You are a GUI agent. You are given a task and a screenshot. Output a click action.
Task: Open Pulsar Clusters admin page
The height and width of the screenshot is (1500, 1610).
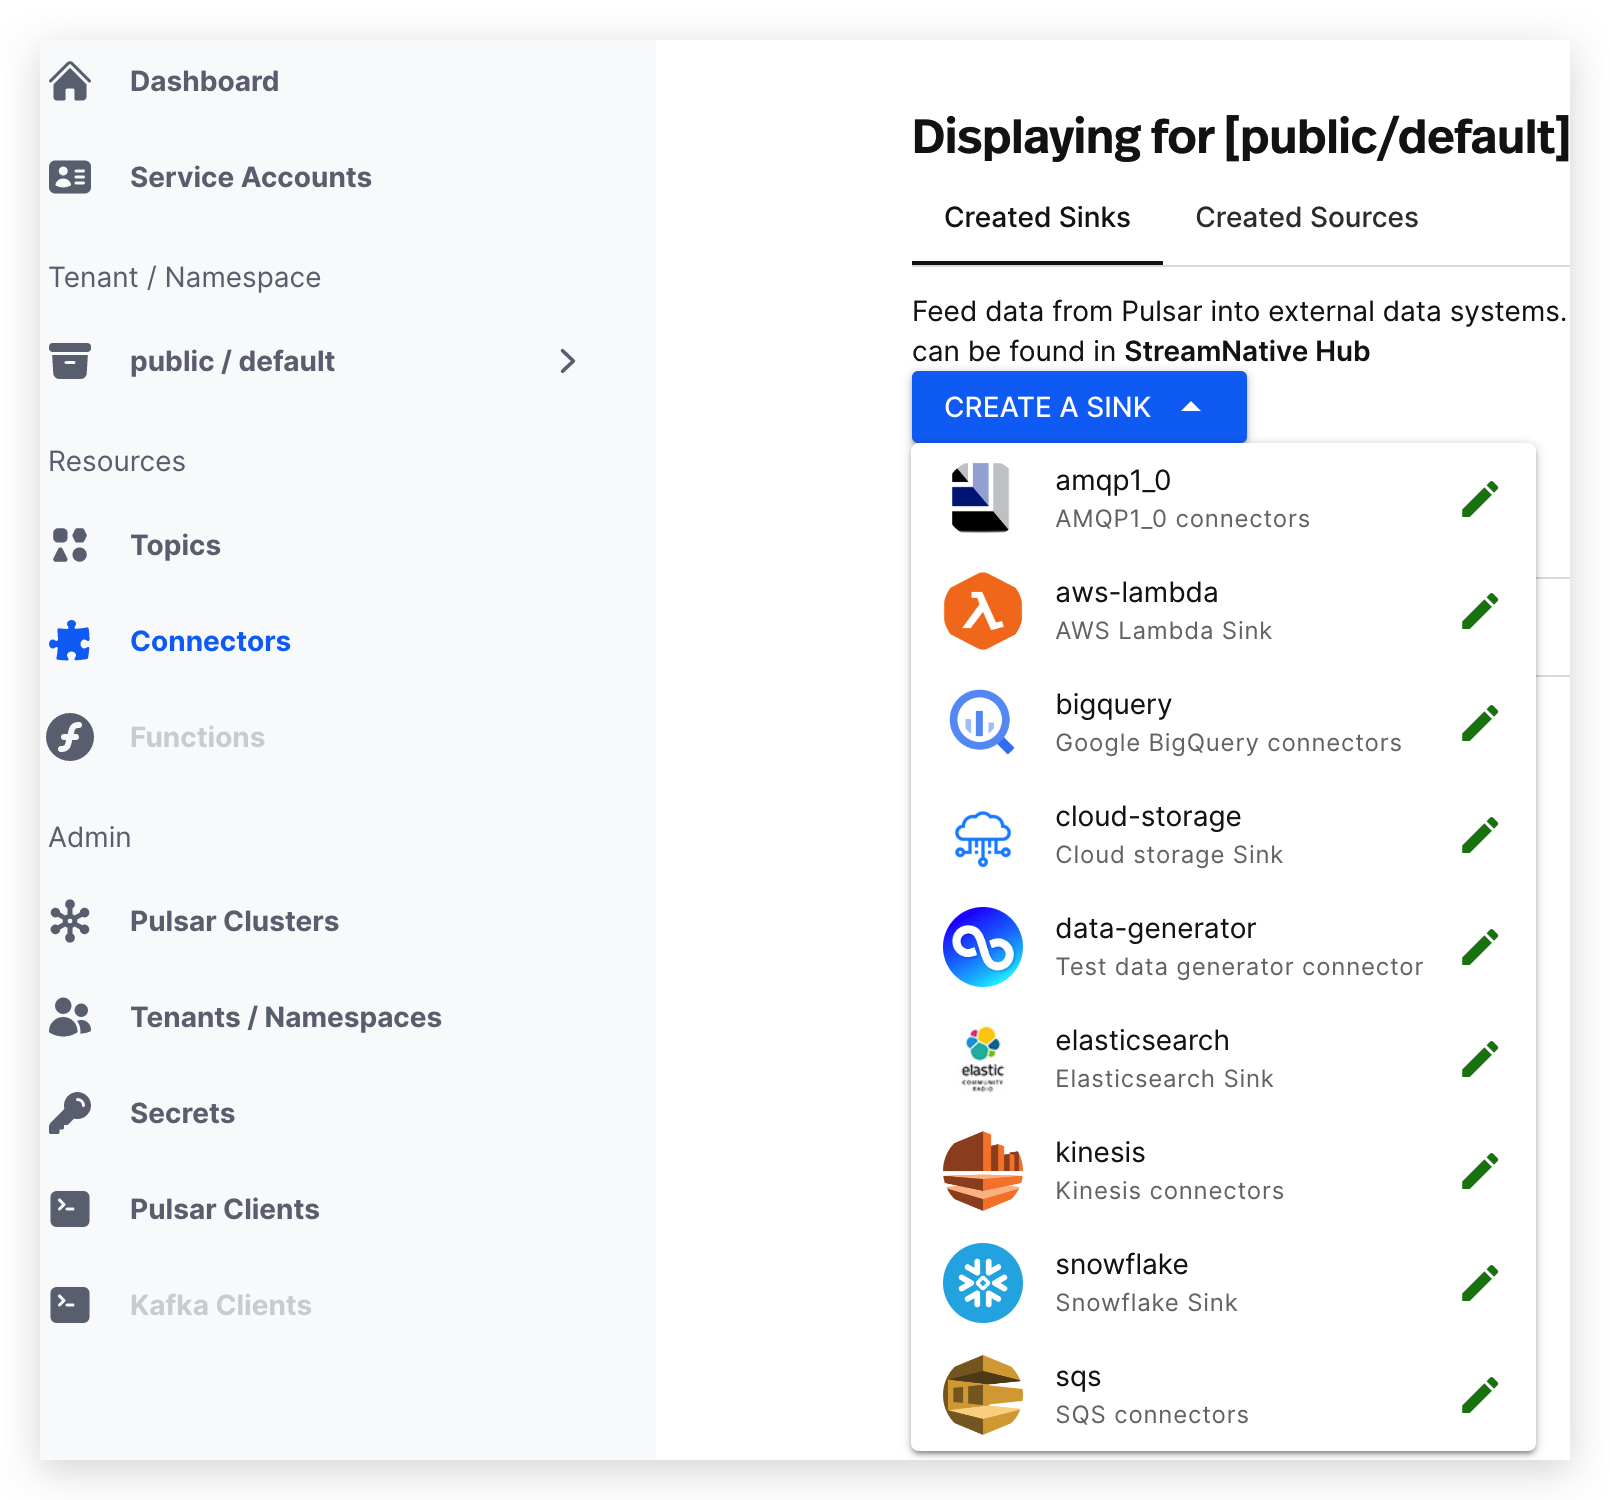234,921
